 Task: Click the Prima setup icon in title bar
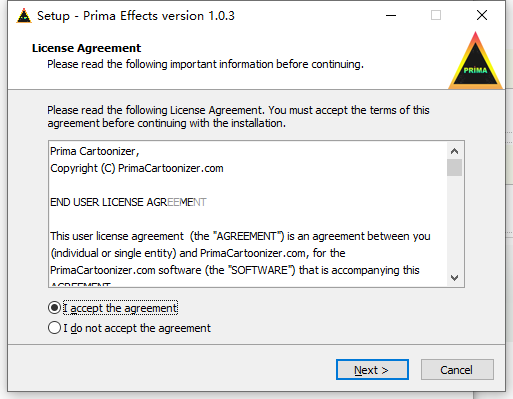point(24,16)
